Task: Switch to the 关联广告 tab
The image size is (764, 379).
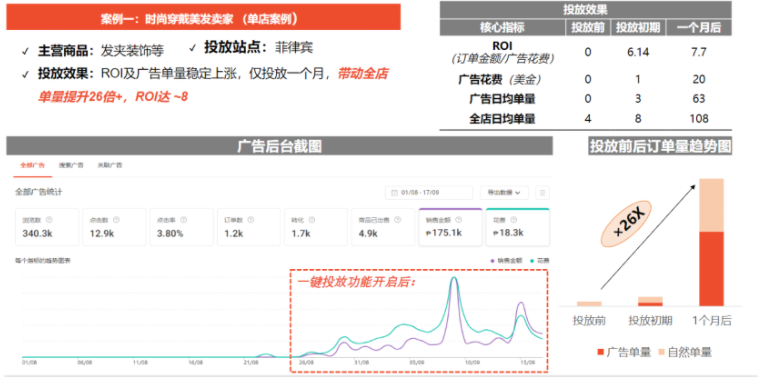Action: [110, 165]
